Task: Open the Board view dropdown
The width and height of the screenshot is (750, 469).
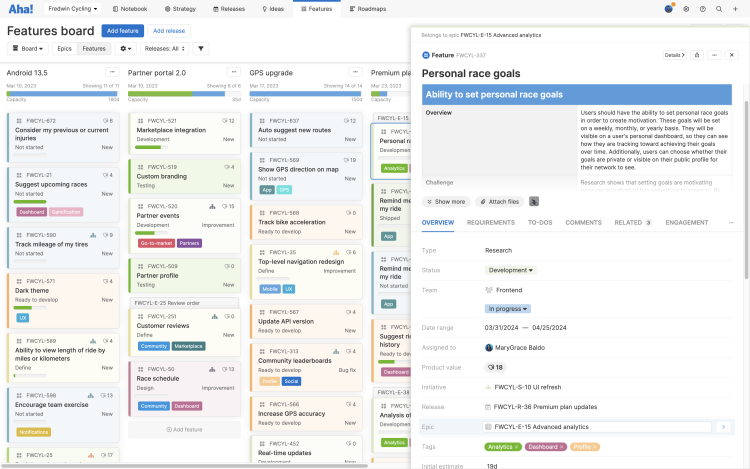Action: click(x=28, y=48)
